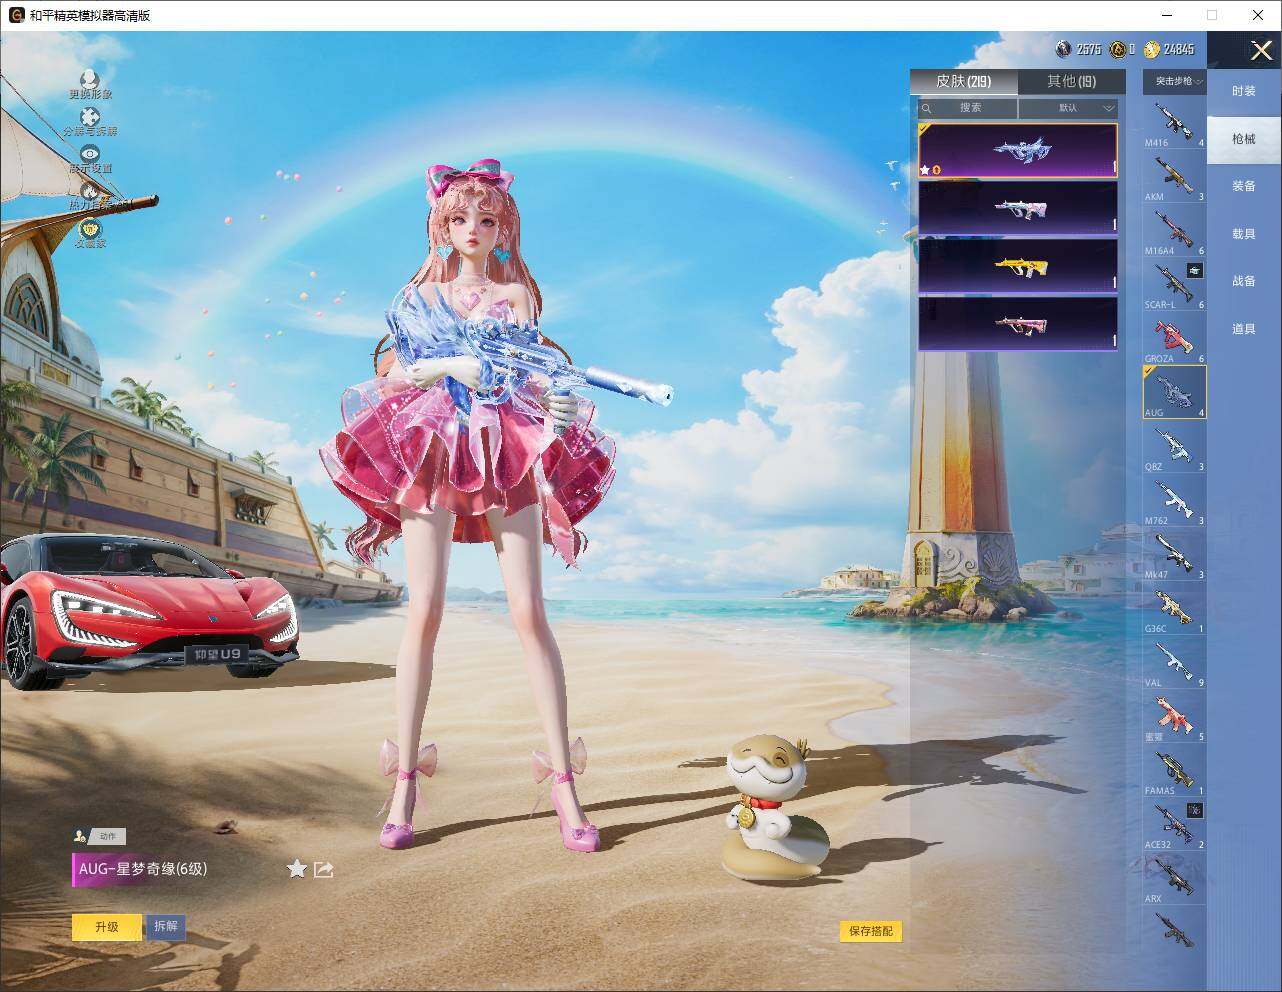This screenshot has height=992, width=1282.
Task: Select the GROZA rifle icon
Action: point(1174,338)
